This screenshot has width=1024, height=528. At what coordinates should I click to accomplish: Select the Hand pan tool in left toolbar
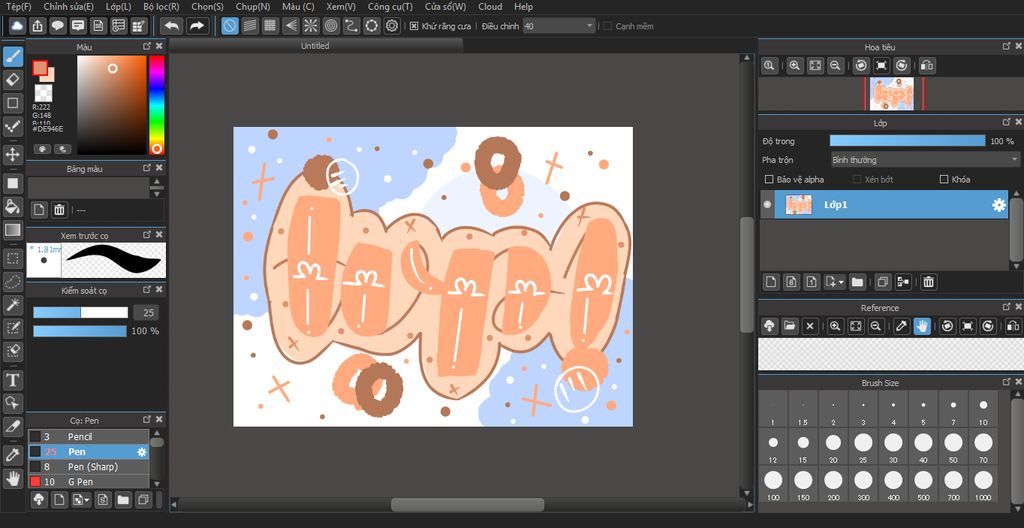(x=13, y=478)
